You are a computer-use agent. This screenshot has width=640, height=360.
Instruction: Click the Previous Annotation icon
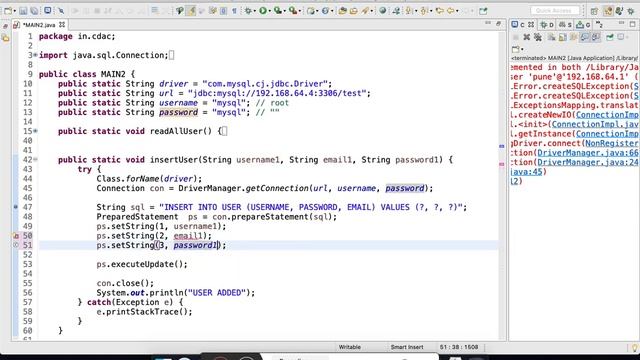424,11
